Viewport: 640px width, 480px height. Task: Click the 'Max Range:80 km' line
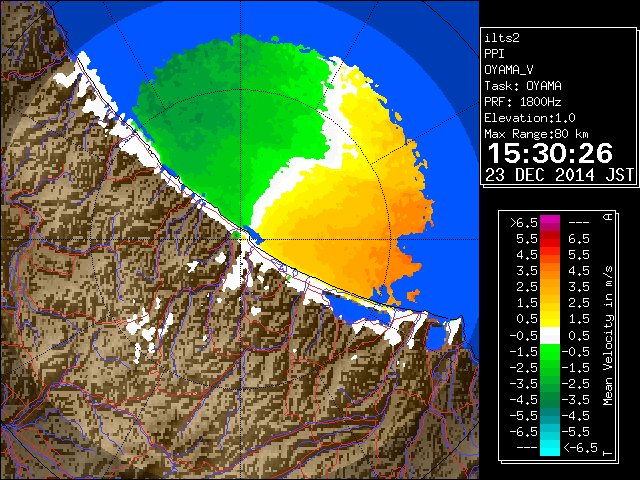(537, 134)
